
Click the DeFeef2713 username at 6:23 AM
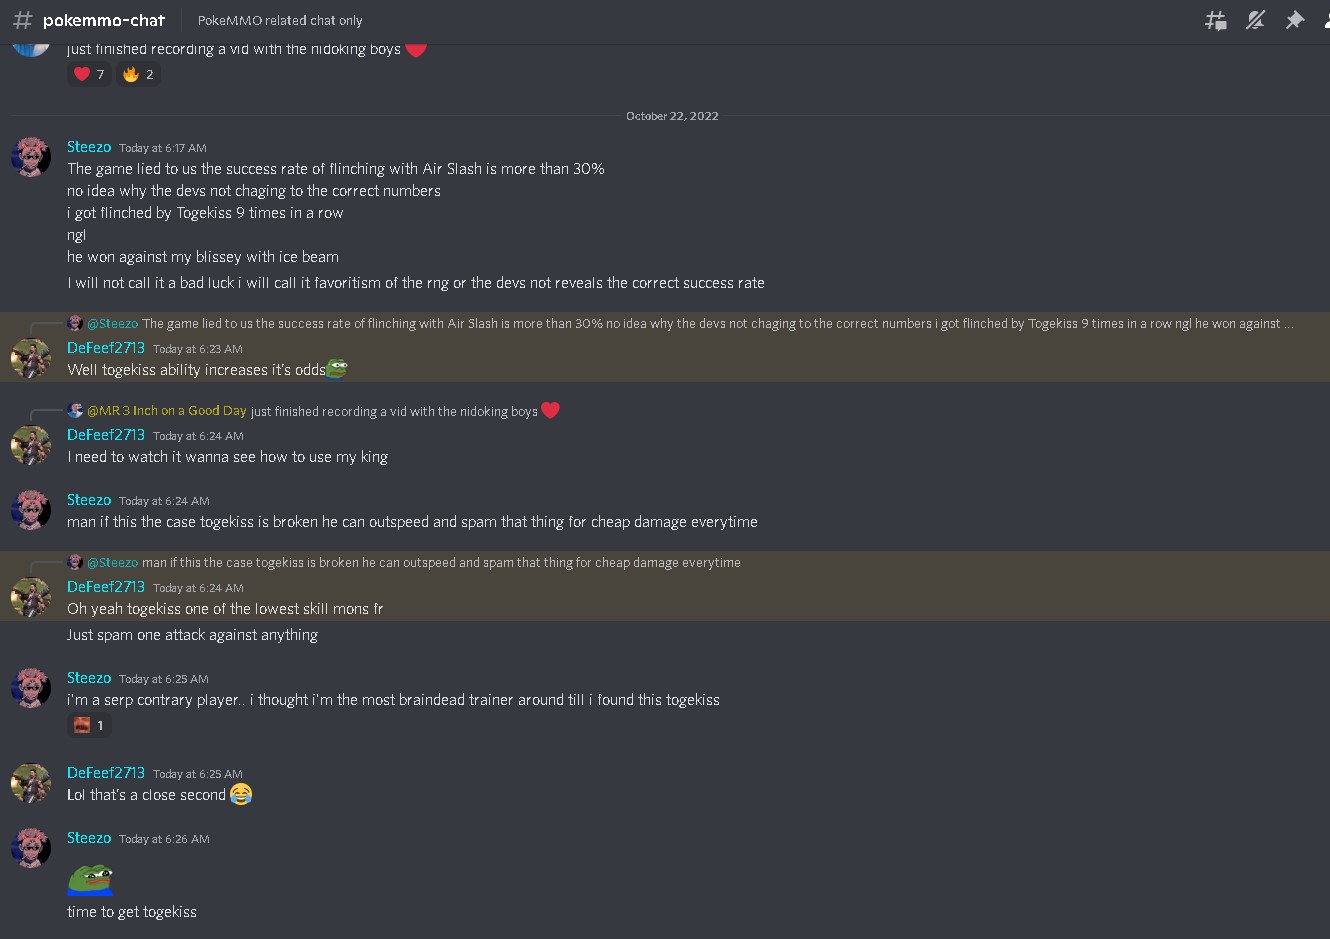pos(106,348)
